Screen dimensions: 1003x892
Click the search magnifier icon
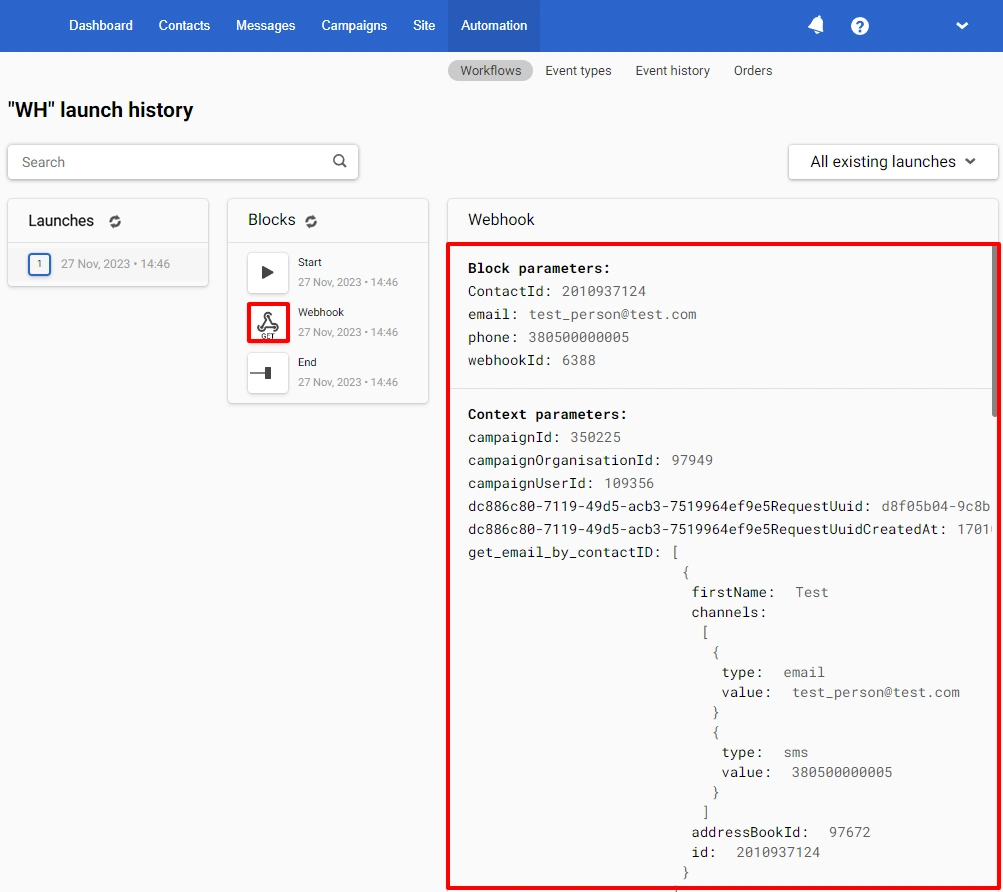(x=340, y=161)
